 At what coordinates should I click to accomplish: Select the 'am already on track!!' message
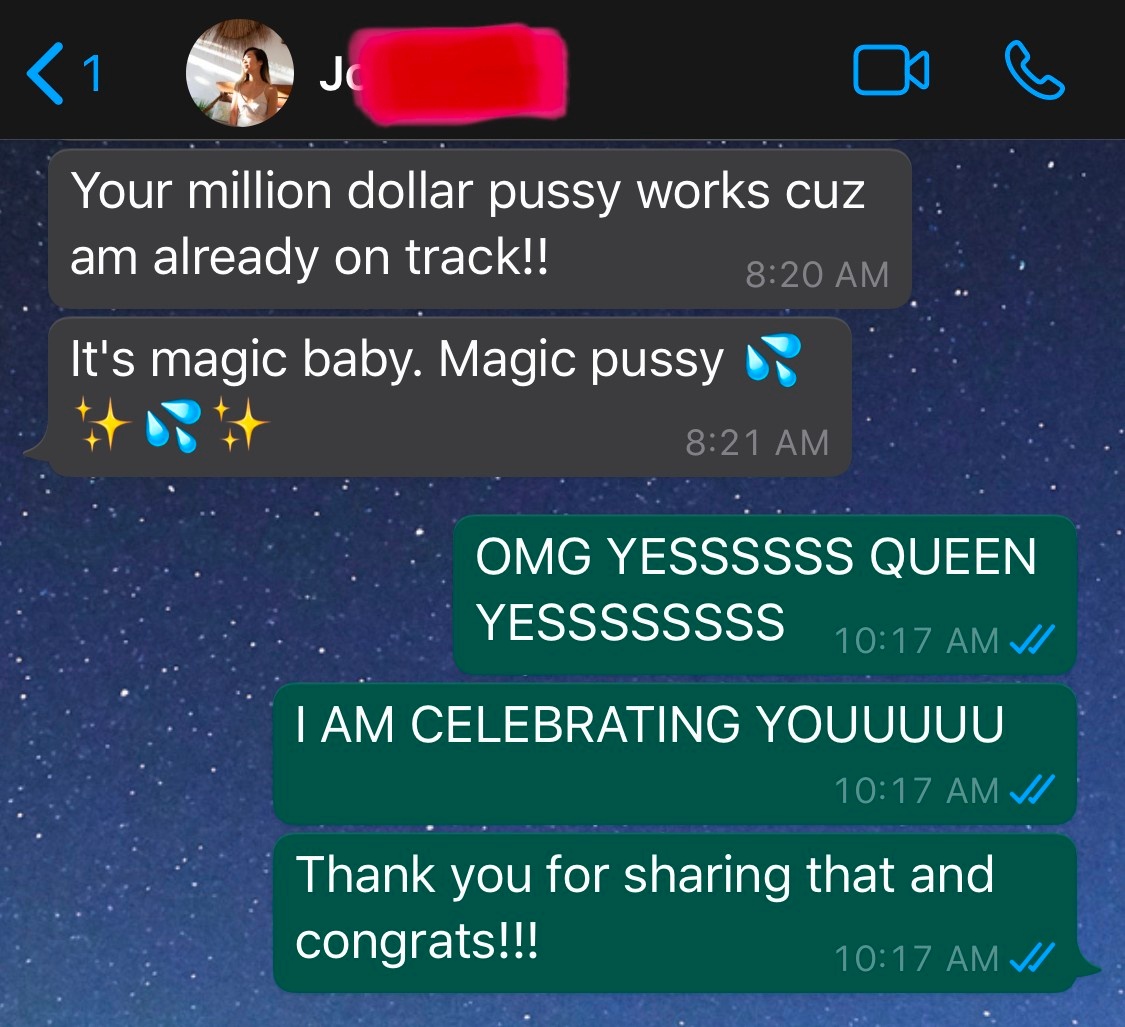tap(479, 228)
